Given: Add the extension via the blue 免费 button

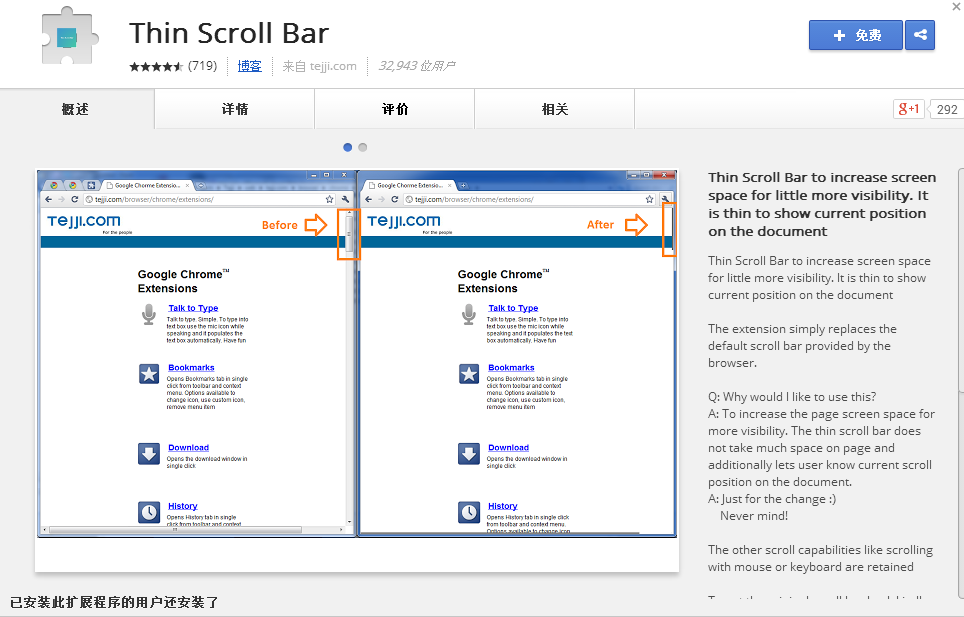Looking at the screenshot, I should [856, 35].
